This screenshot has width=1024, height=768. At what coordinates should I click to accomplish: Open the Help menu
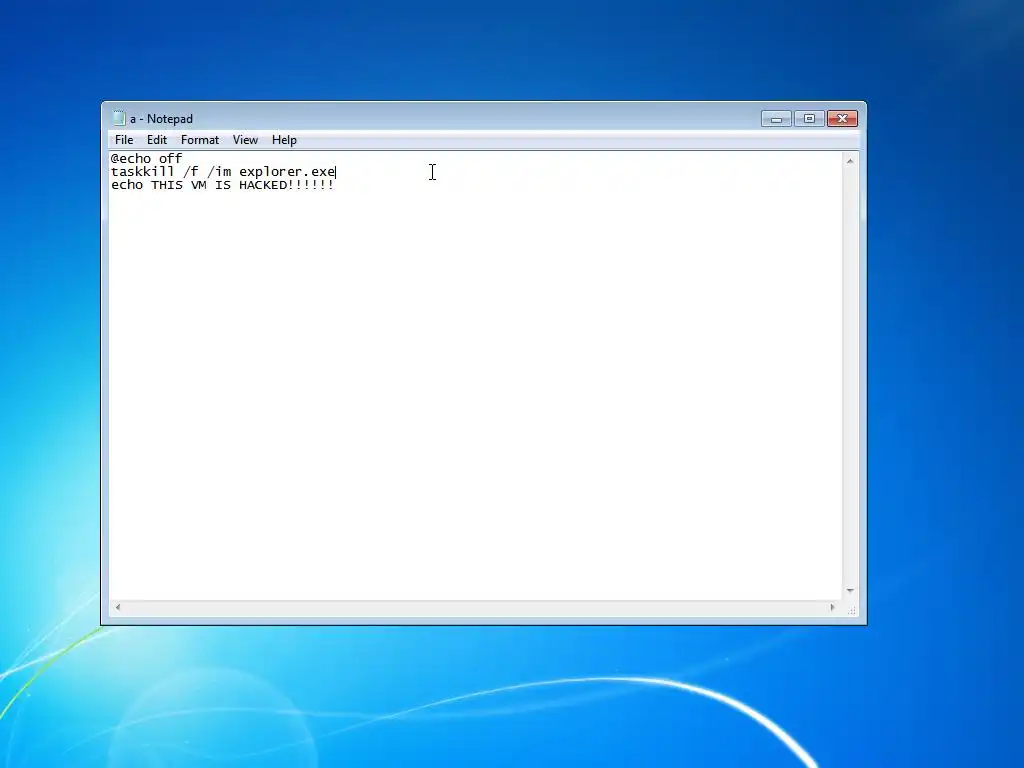(x=284, y=140)
